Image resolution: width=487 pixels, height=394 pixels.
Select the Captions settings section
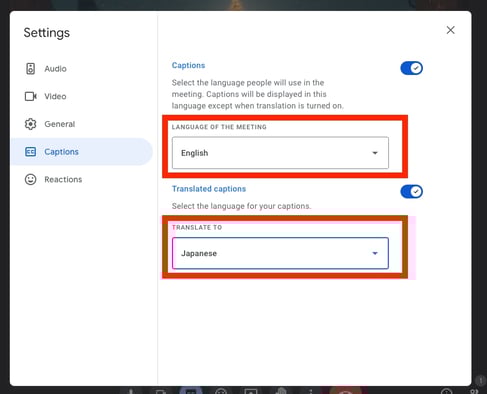(82, 152)
